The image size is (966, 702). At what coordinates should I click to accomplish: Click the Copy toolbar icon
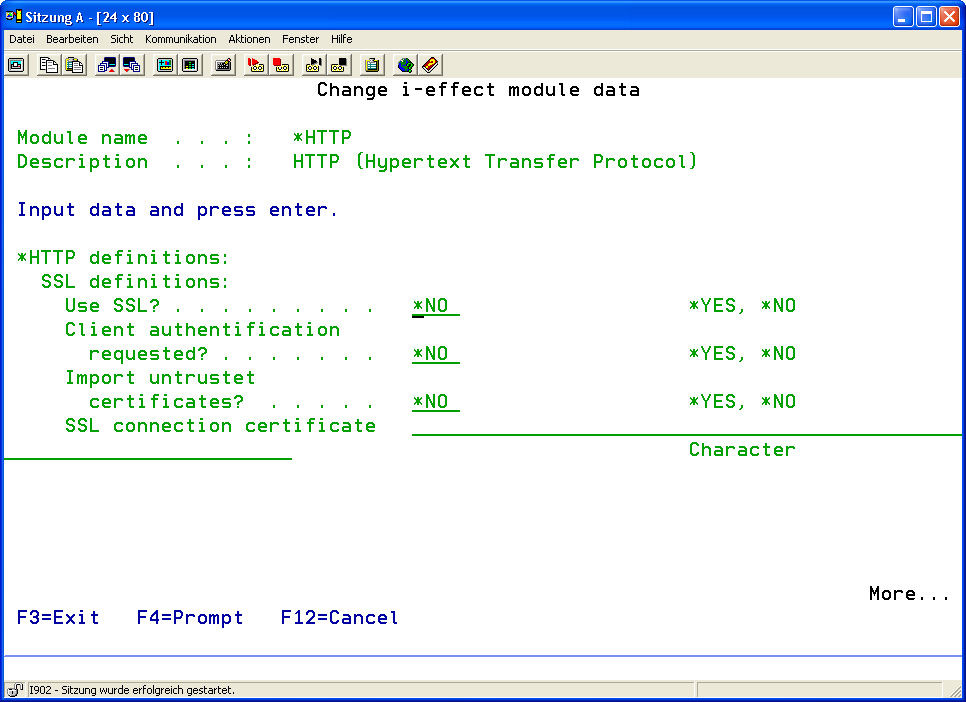point(48,65)
